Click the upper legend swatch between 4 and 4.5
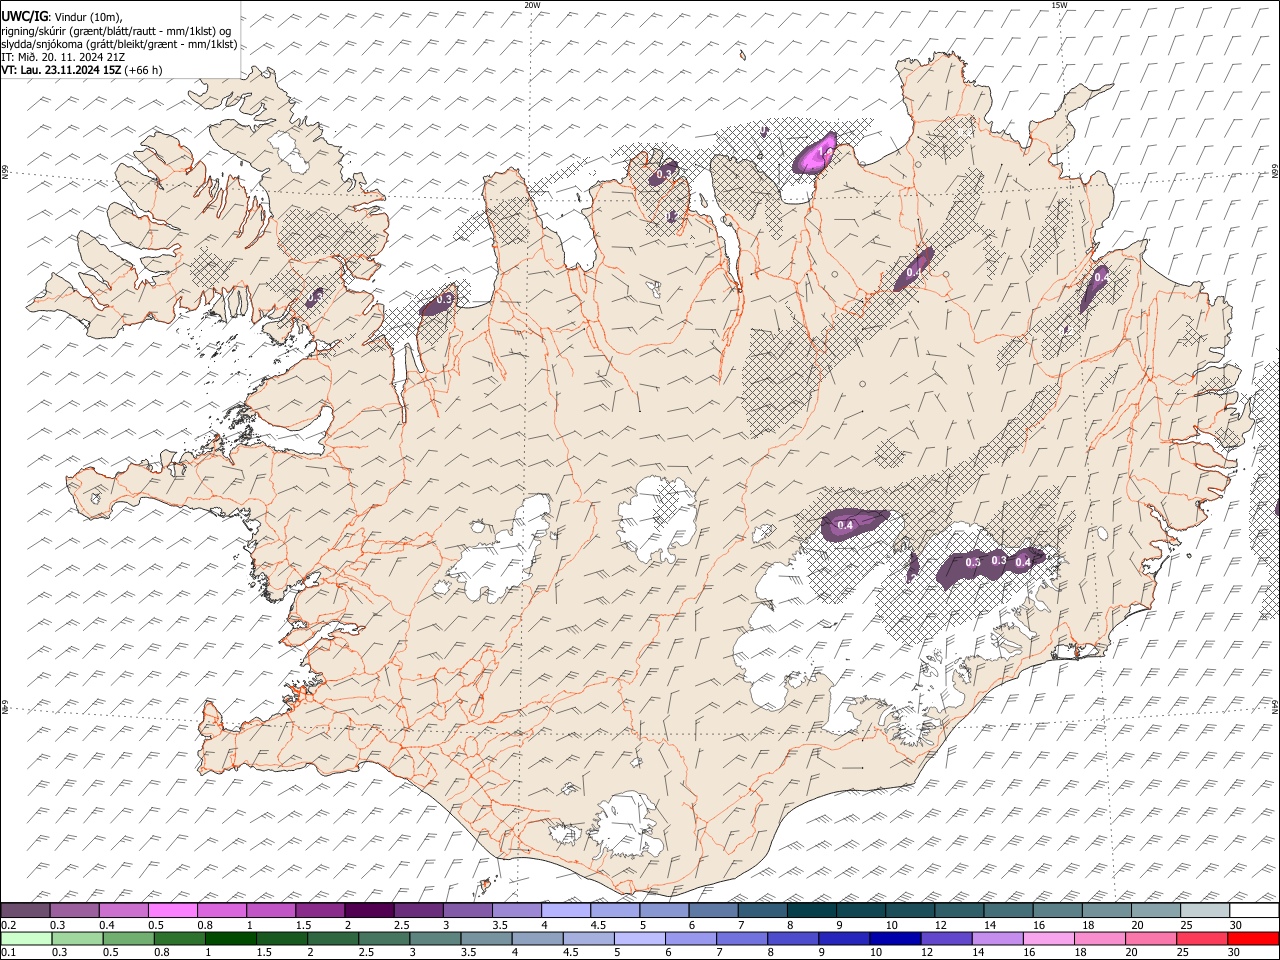The width and height of the screenshot is (1280, 960). (566, 910)
